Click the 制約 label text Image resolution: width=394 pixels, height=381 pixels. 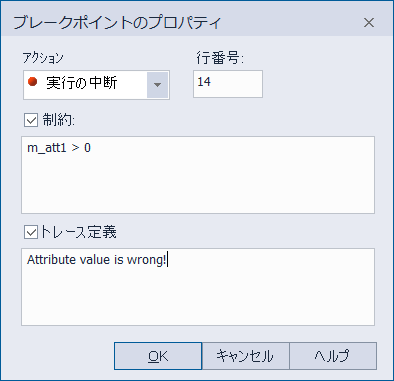(58, 120)
